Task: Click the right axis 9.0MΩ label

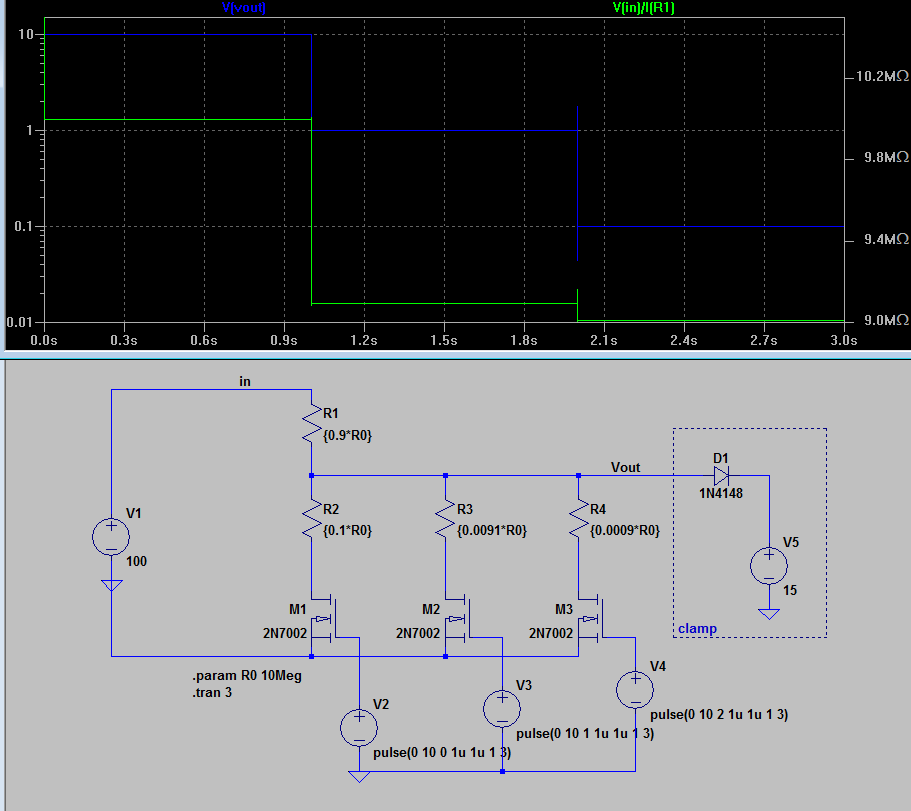Action: pos(887,320)
